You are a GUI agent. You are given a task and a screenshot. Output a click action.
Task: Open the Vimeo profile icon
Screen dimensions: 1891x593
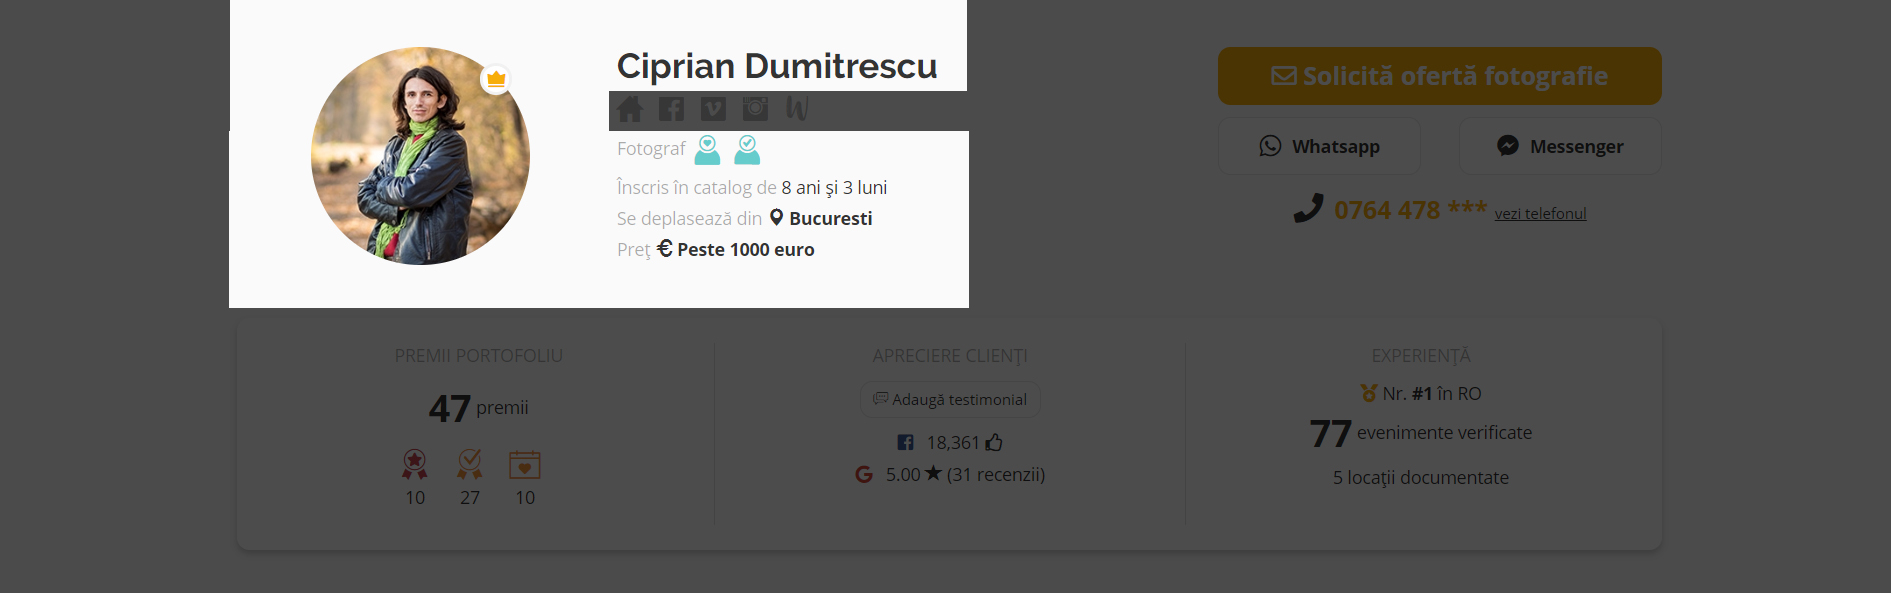coord(713,109)
